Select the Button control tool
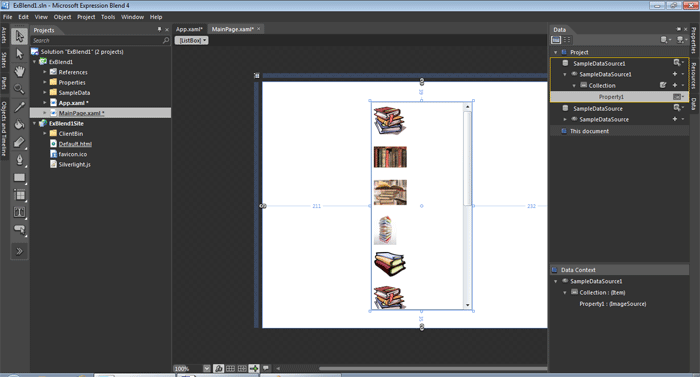Image resolution: width=700 pixels, height=377 pixels. tap(19, 230)
